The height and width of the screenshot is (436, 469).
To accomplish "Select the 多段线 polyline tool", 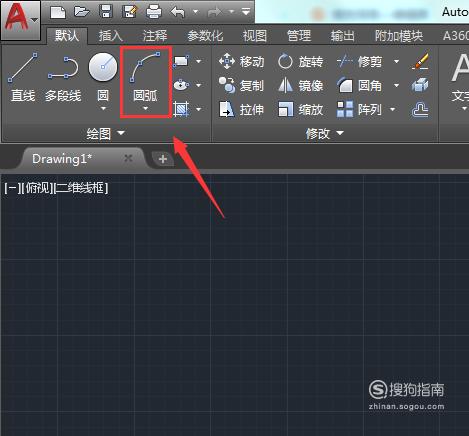I will (63, 77).
